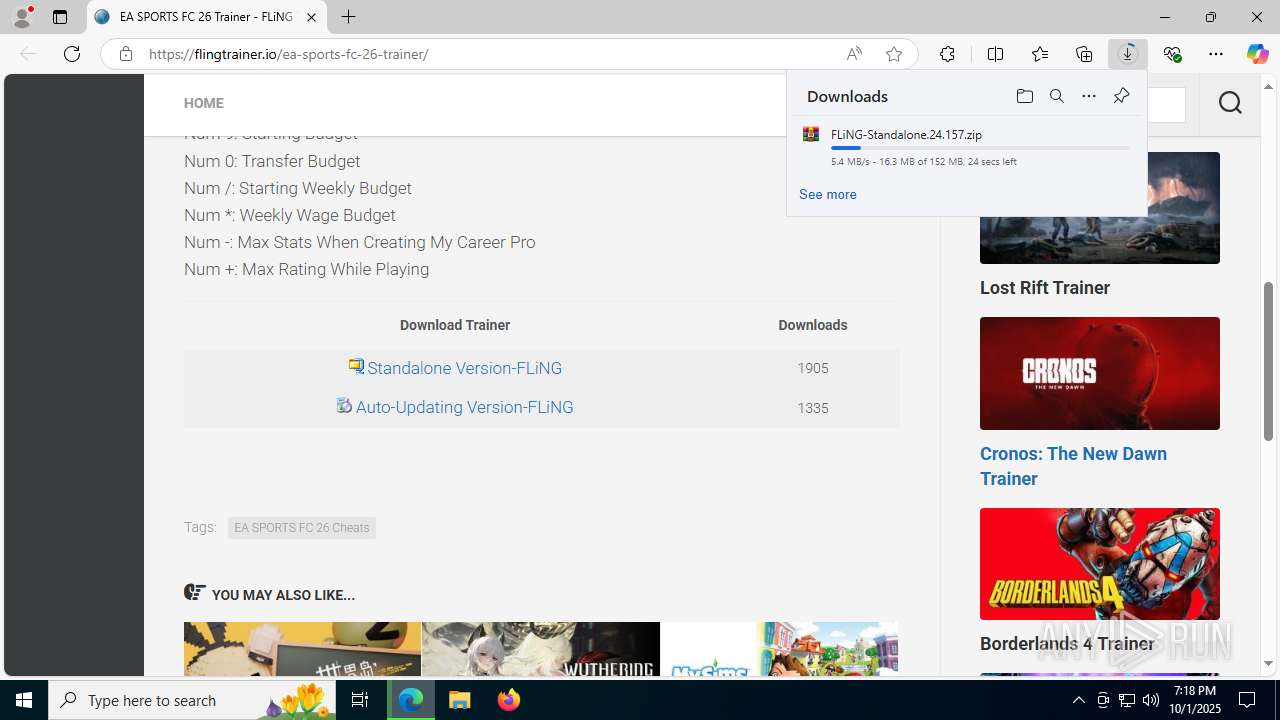The width and height of the screenshot is (1280, 720).
Task: Open the Extensions puzzle icon
Action: point(947,54)
